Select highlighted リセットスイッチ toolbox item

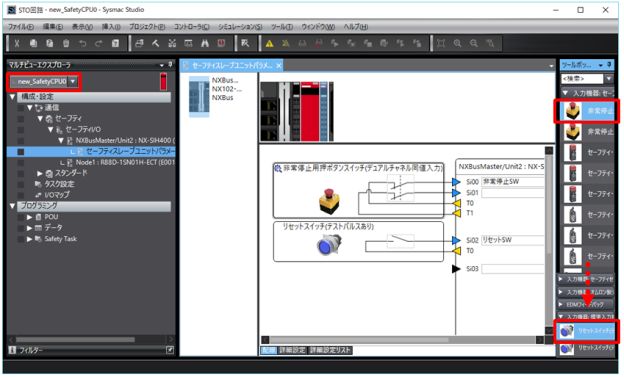tap(587, 331)
